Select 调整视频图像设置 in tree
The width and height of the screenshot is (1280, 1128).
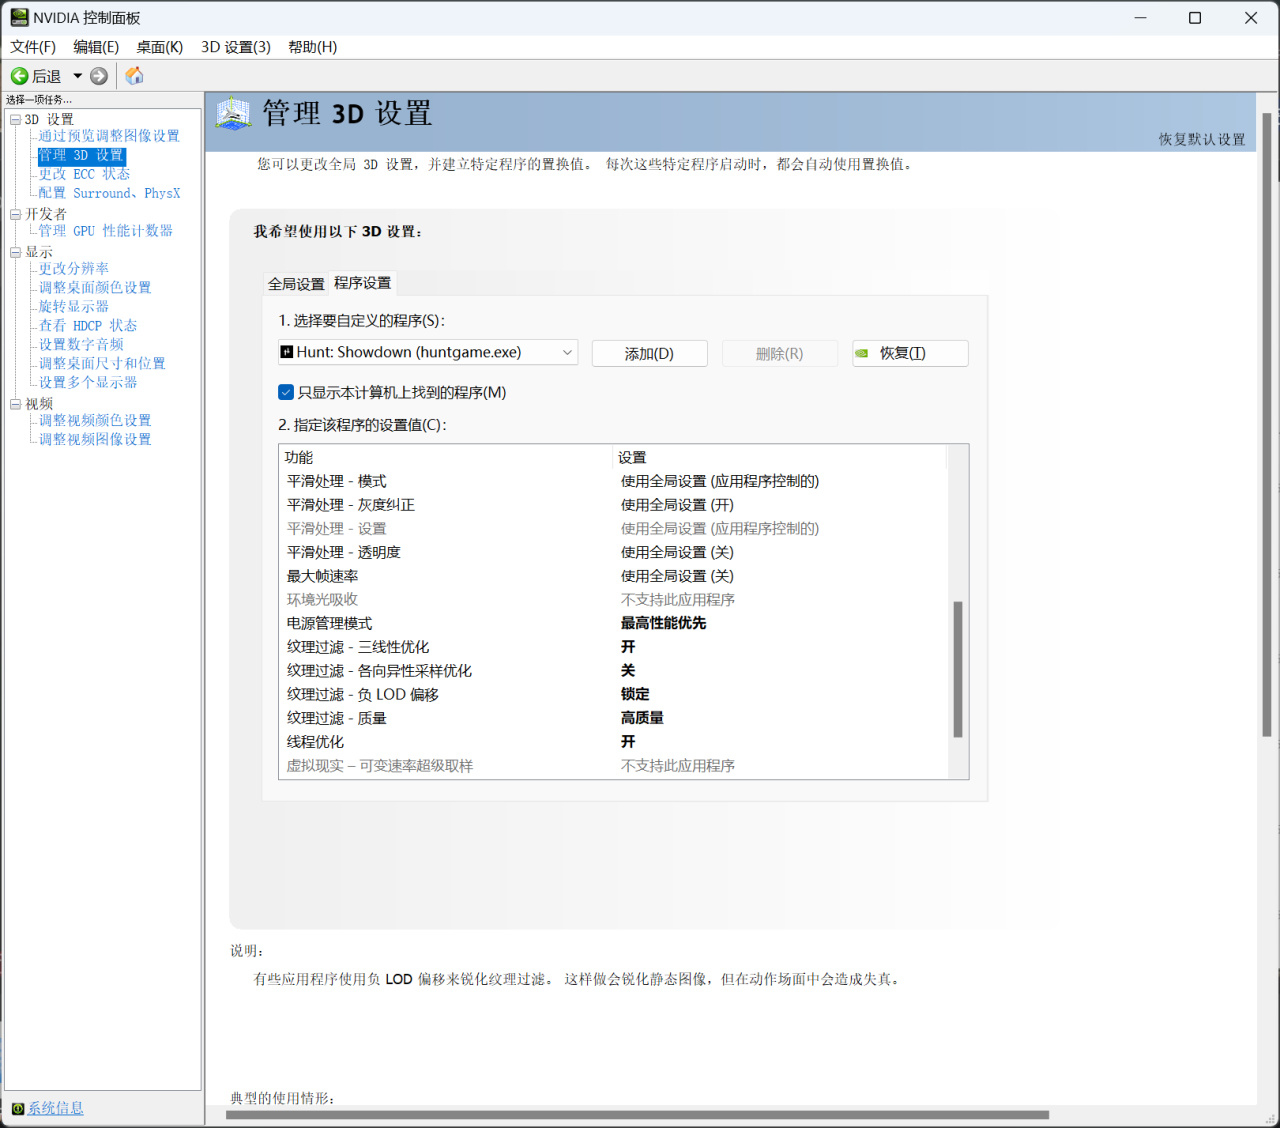pos(95,440)
